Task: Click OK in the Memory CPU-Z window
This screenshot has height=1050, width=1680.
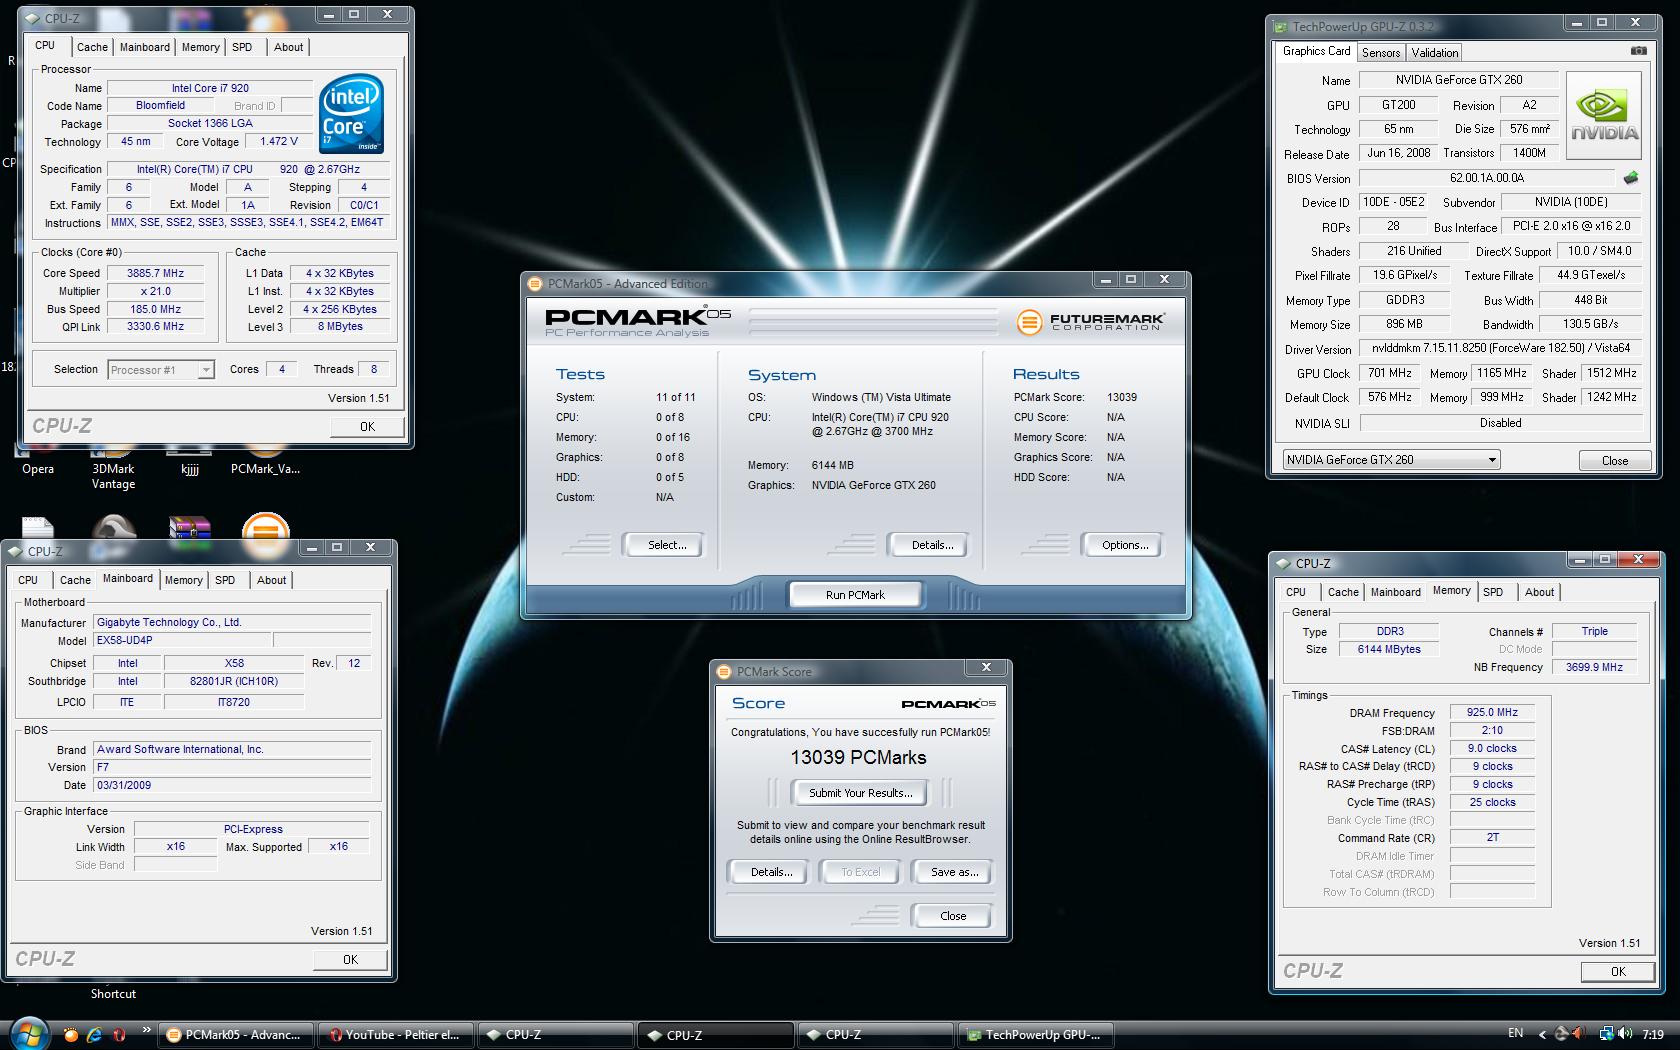Action: [x=1618, y=971]
